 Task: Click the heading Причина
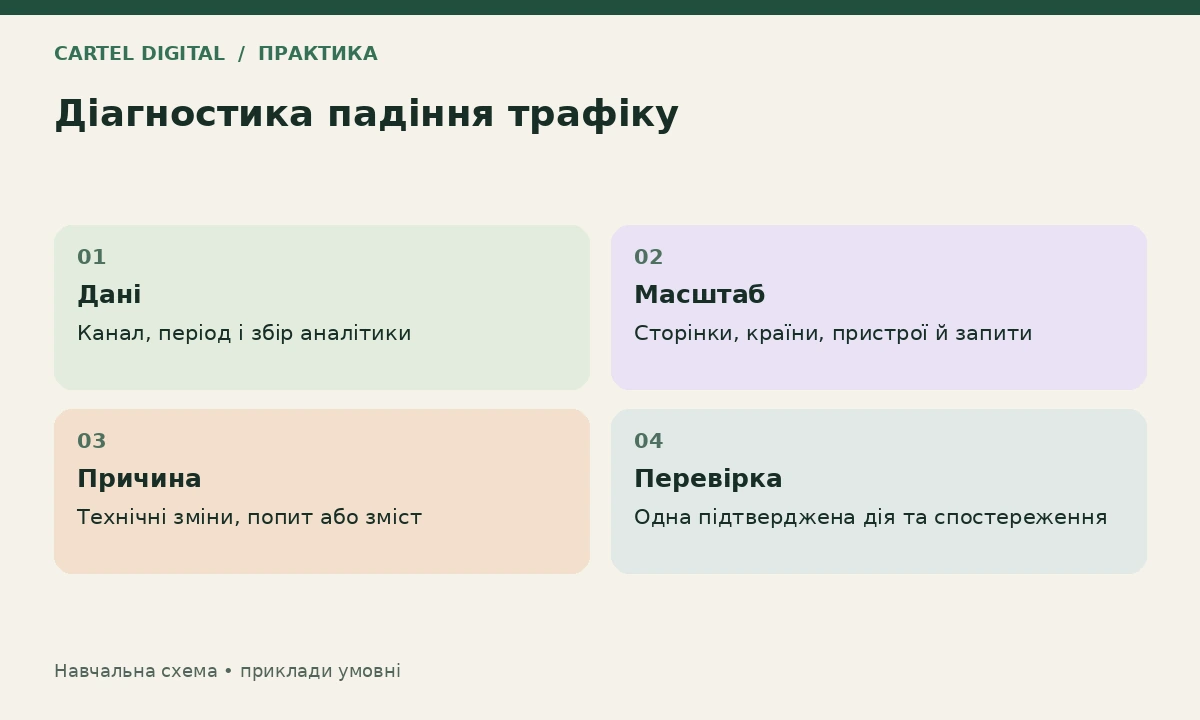point(139,479)
